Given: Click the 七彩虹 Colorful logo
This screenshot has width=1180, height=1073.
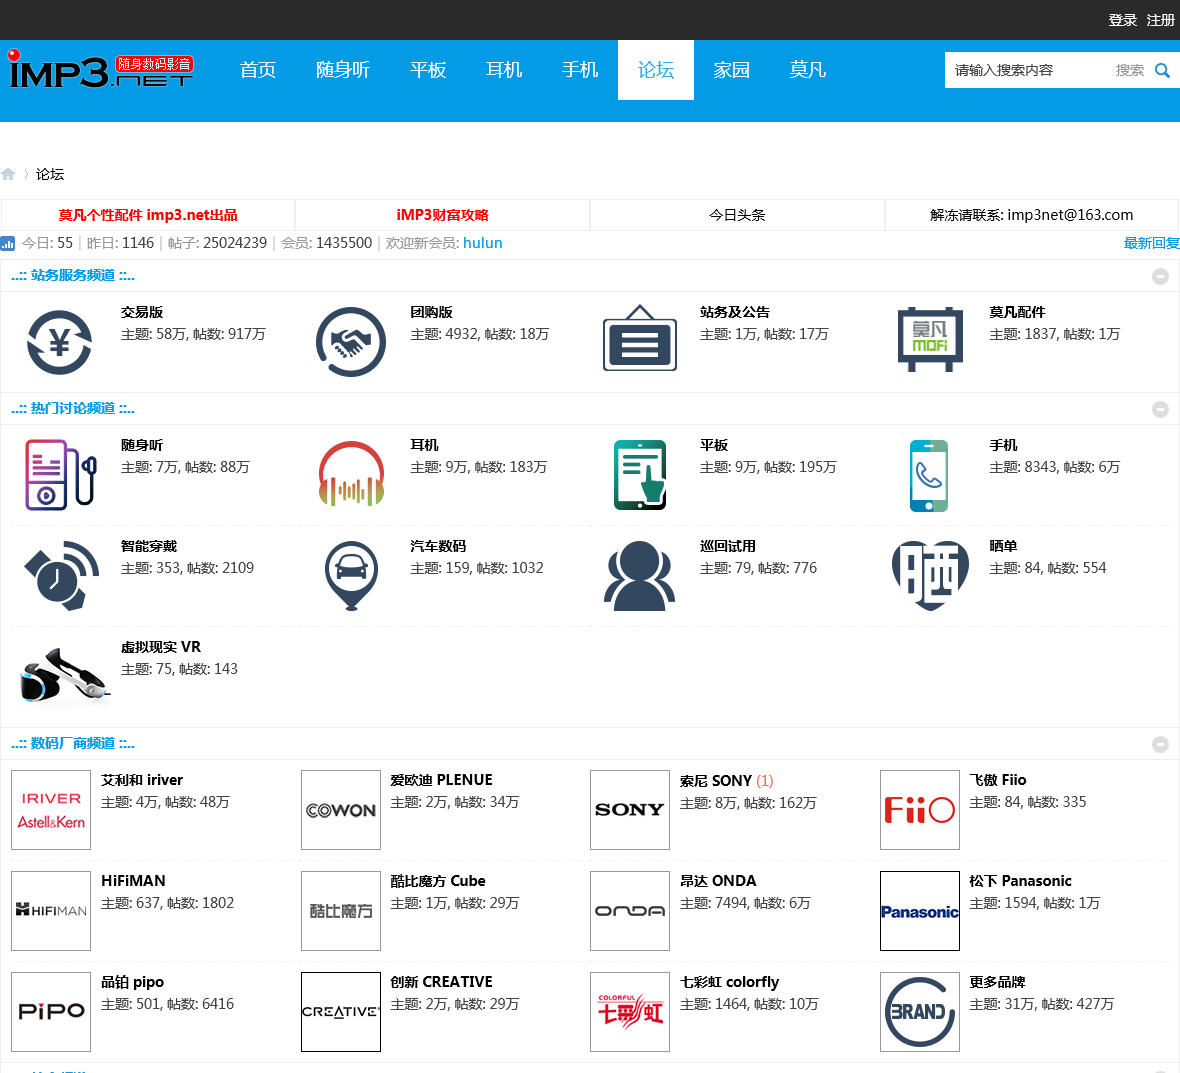Looking at the screenshot, I should (x=630, y=1012).
